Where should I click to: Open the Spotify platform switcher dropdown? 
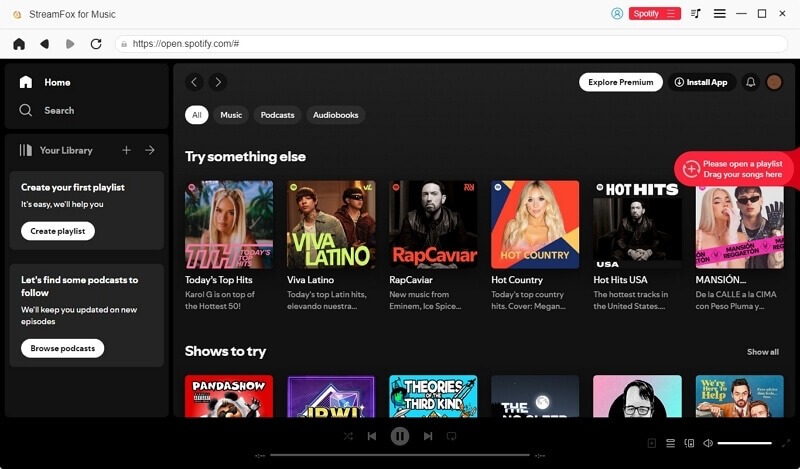pos(654,14)
